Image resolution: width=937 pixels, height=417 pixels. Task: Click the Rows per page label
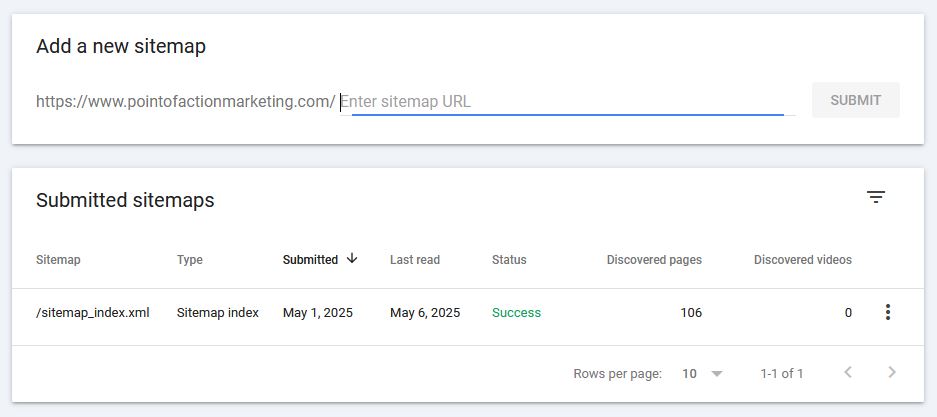tap(617, 373)
